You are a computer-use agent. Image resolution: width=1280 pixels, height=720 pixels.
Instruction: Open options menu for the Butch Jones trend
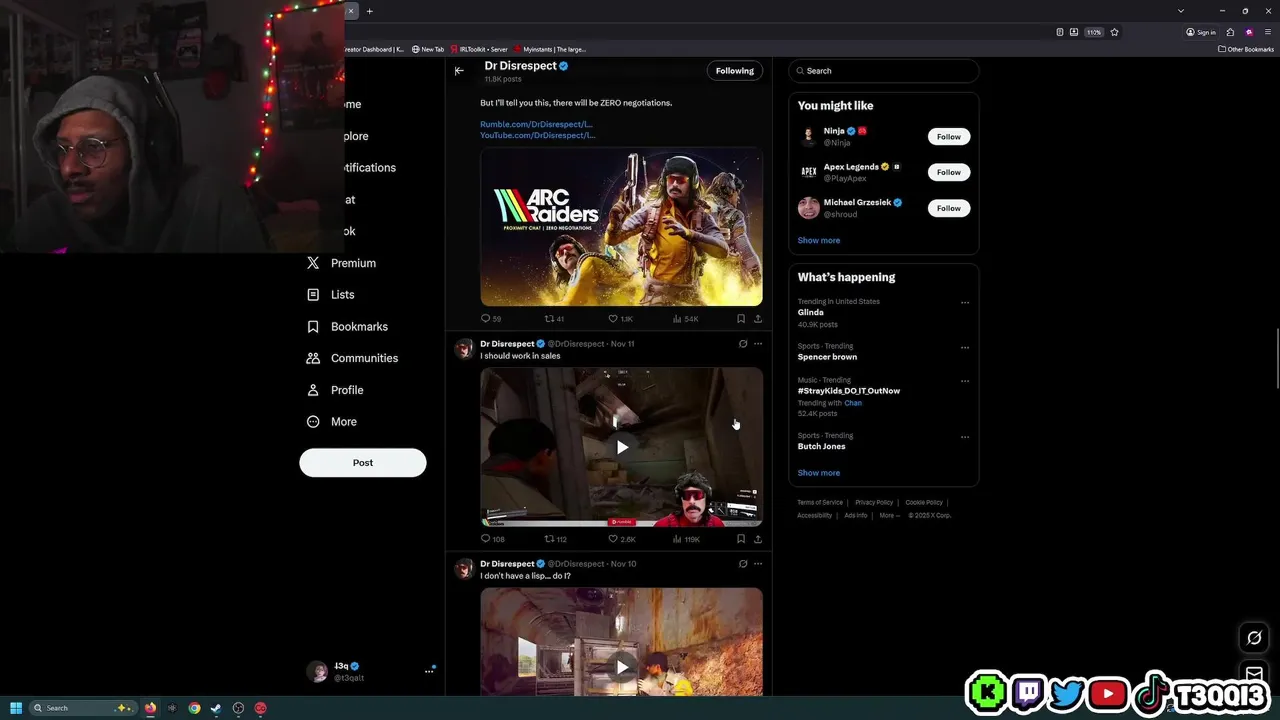964,437
